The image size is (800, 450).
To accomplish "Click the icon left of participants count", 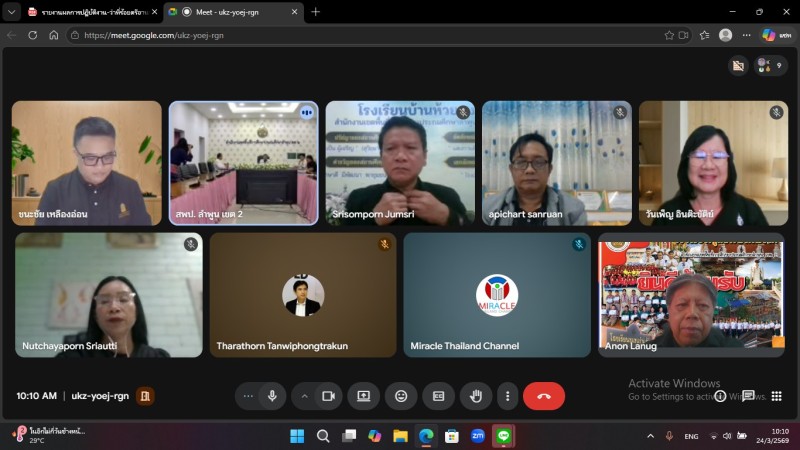I will tap(738, 66).
